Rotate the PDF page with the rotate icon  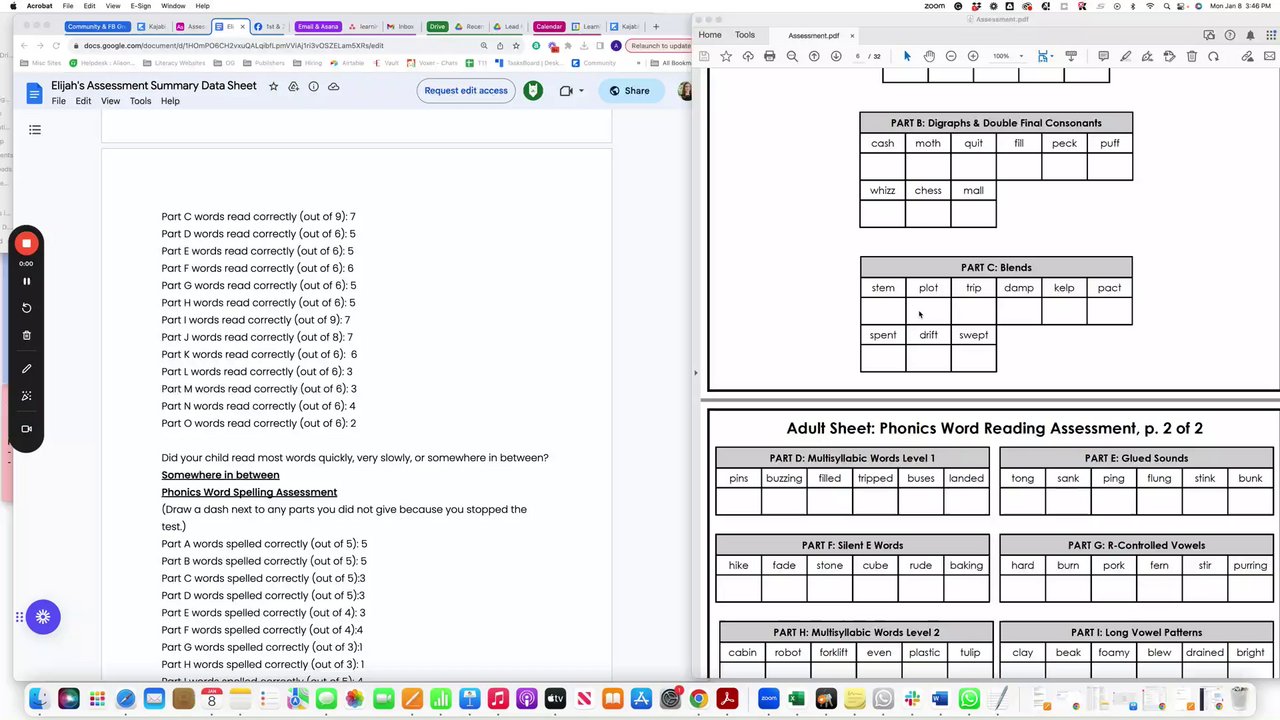pyautogui.click(x=1213, y=56)
